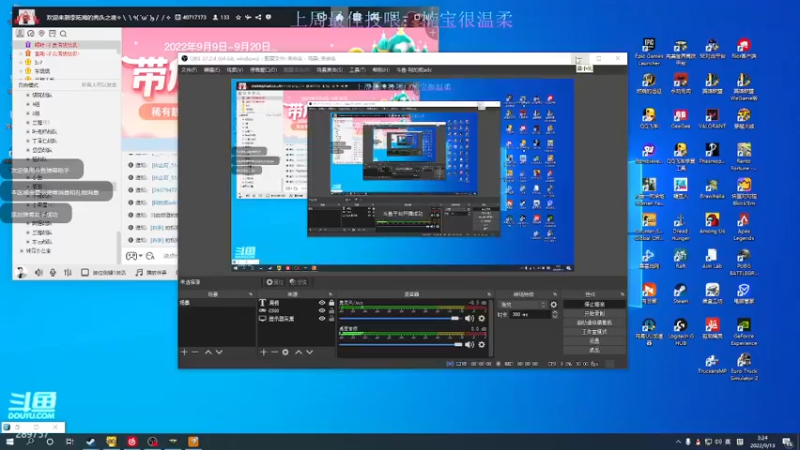Open the Phasmophobia desktop icon
Viewport: 800px width, 450px height.
pos(712,154)
